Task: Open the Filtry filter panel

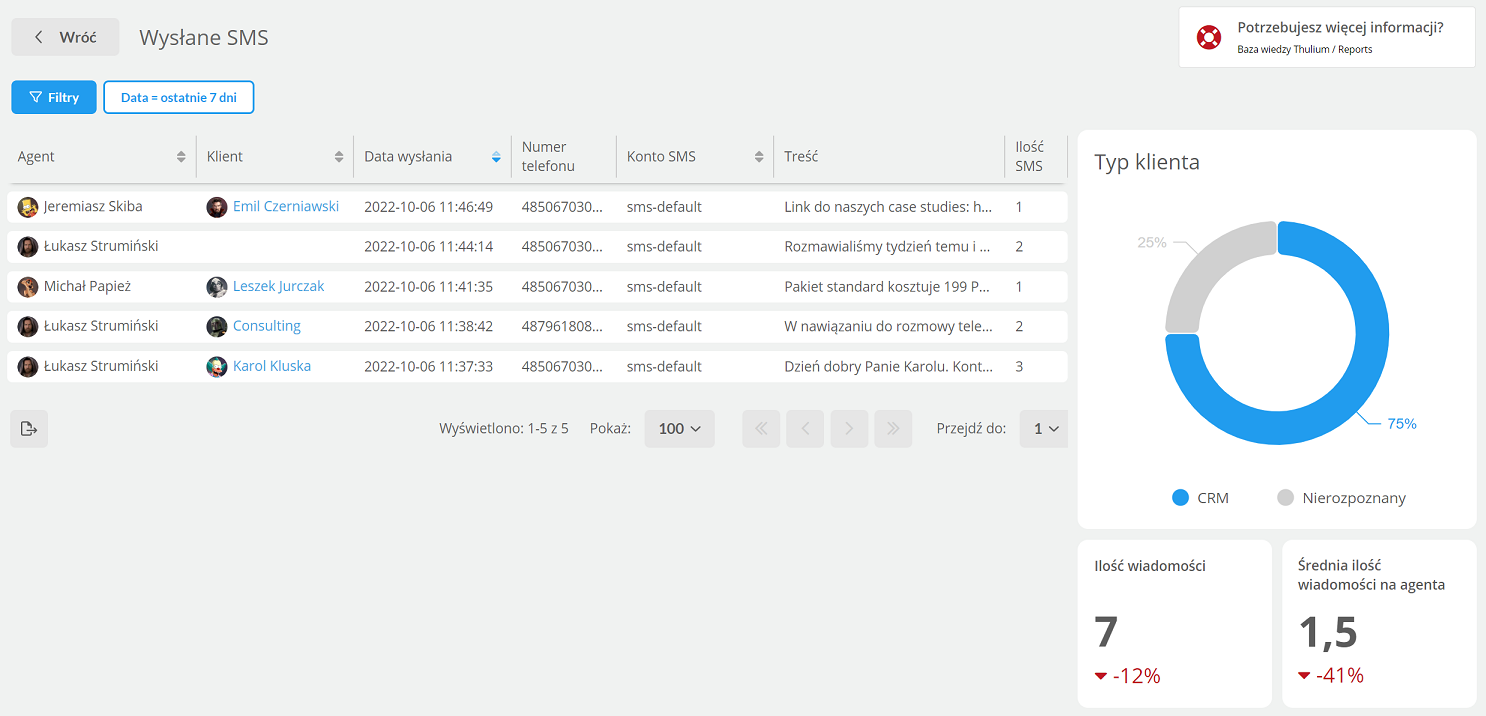Action: 54,97
